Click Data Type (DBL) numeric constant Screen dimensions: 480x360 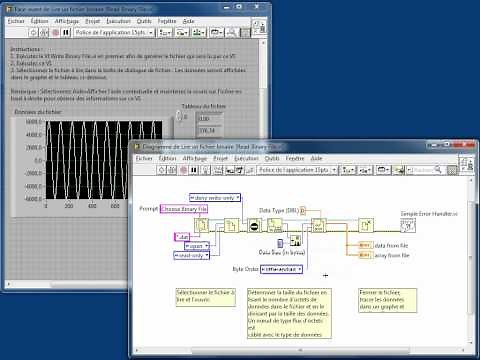click(303, 211)
